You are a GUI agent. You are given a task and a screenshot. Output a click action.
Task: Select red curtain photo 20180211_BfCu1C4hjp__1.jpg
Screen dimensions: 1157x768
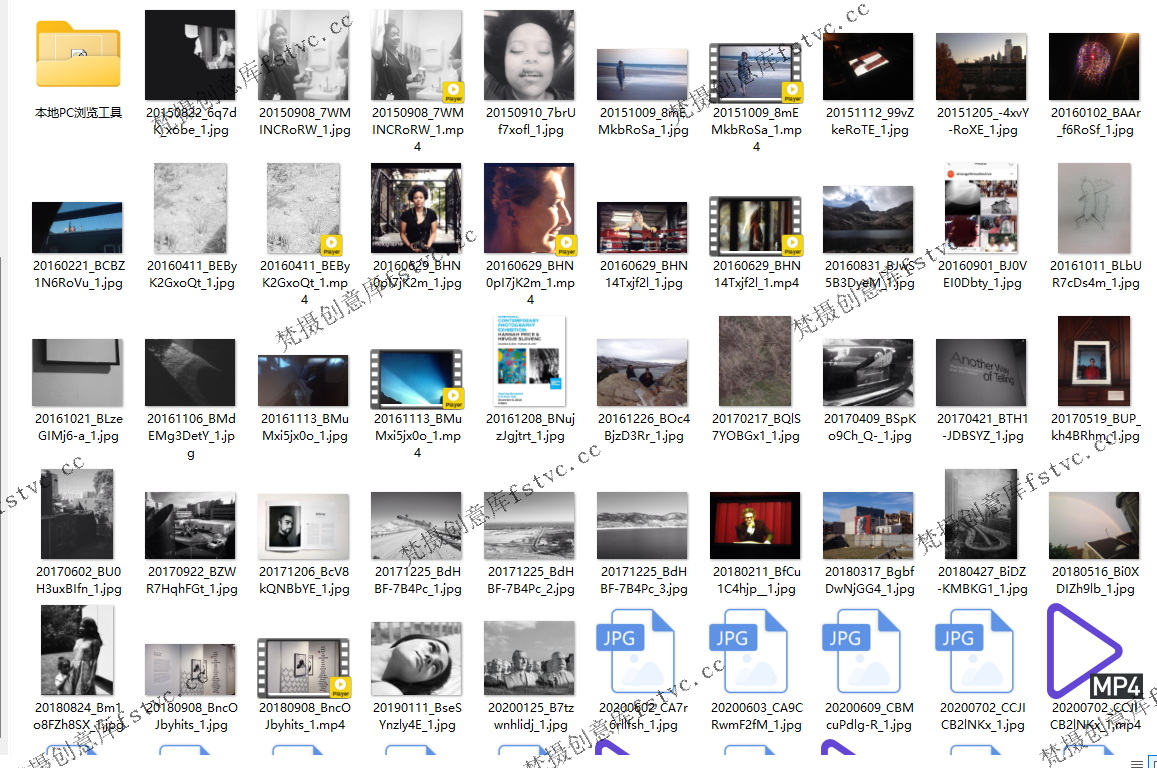tap(755, 525)
